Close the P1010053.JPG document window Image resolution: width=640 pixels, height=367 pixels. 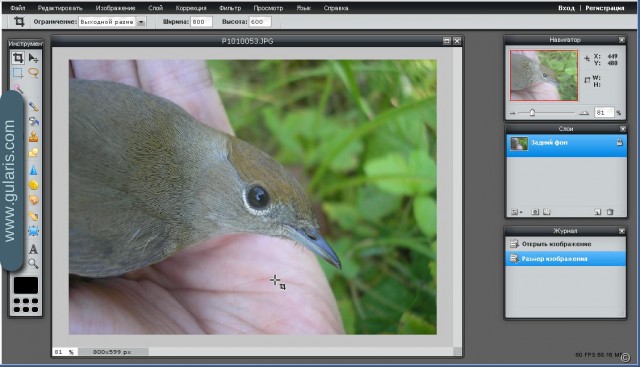point(457,41)
